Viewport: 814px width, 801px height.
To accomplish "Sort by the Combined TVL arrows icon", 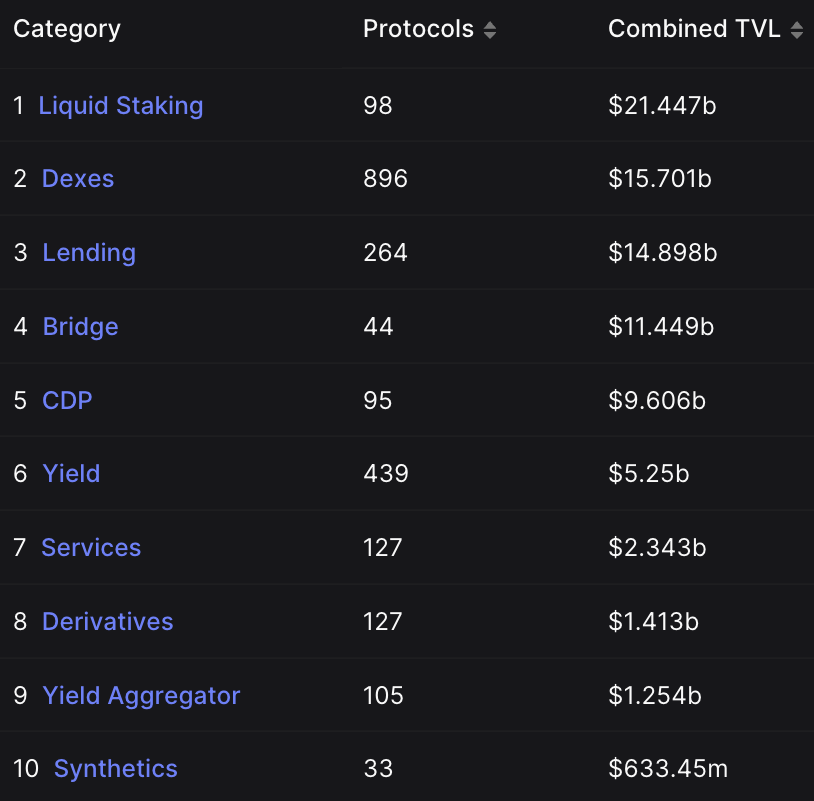I will [797, 31].
